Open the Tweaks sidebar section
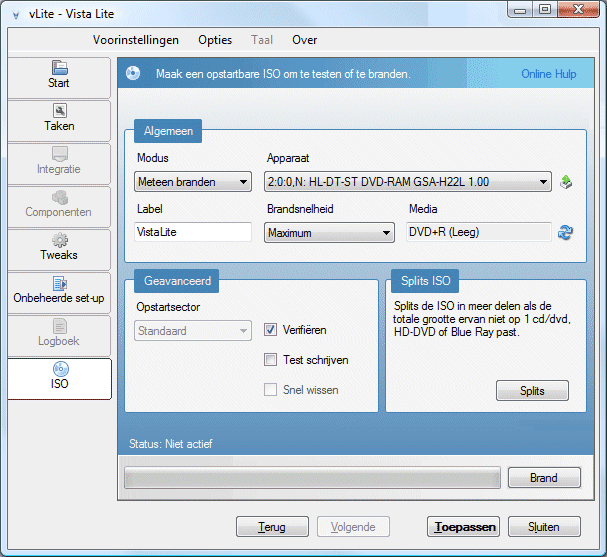The image size is (607, 557). click(59, 249)
